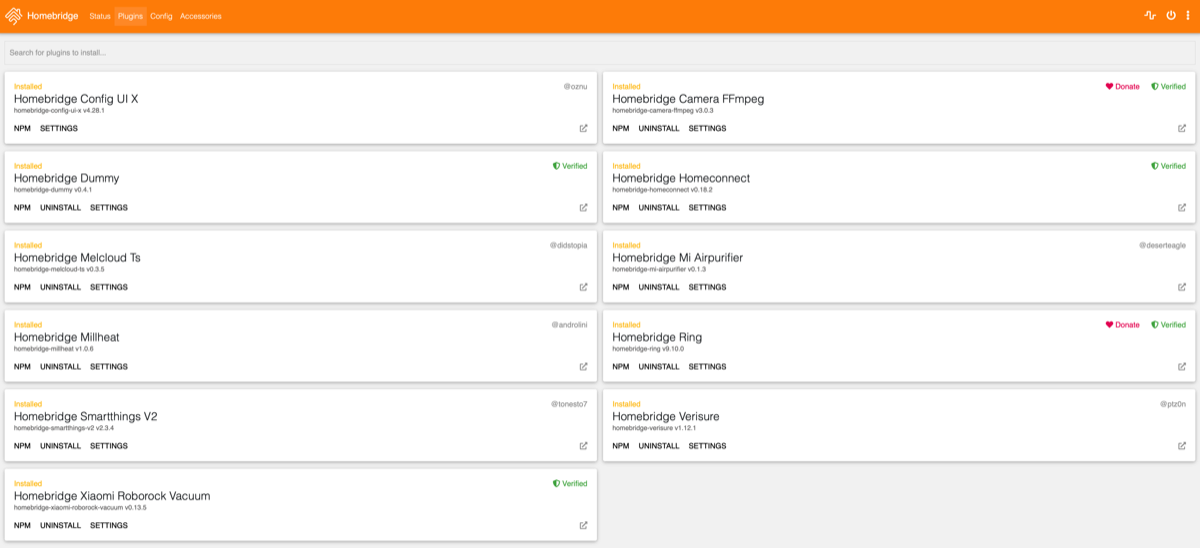Click author @androlini on Millheat card
Screen dimensions: 1200x548
coord(570,325)
